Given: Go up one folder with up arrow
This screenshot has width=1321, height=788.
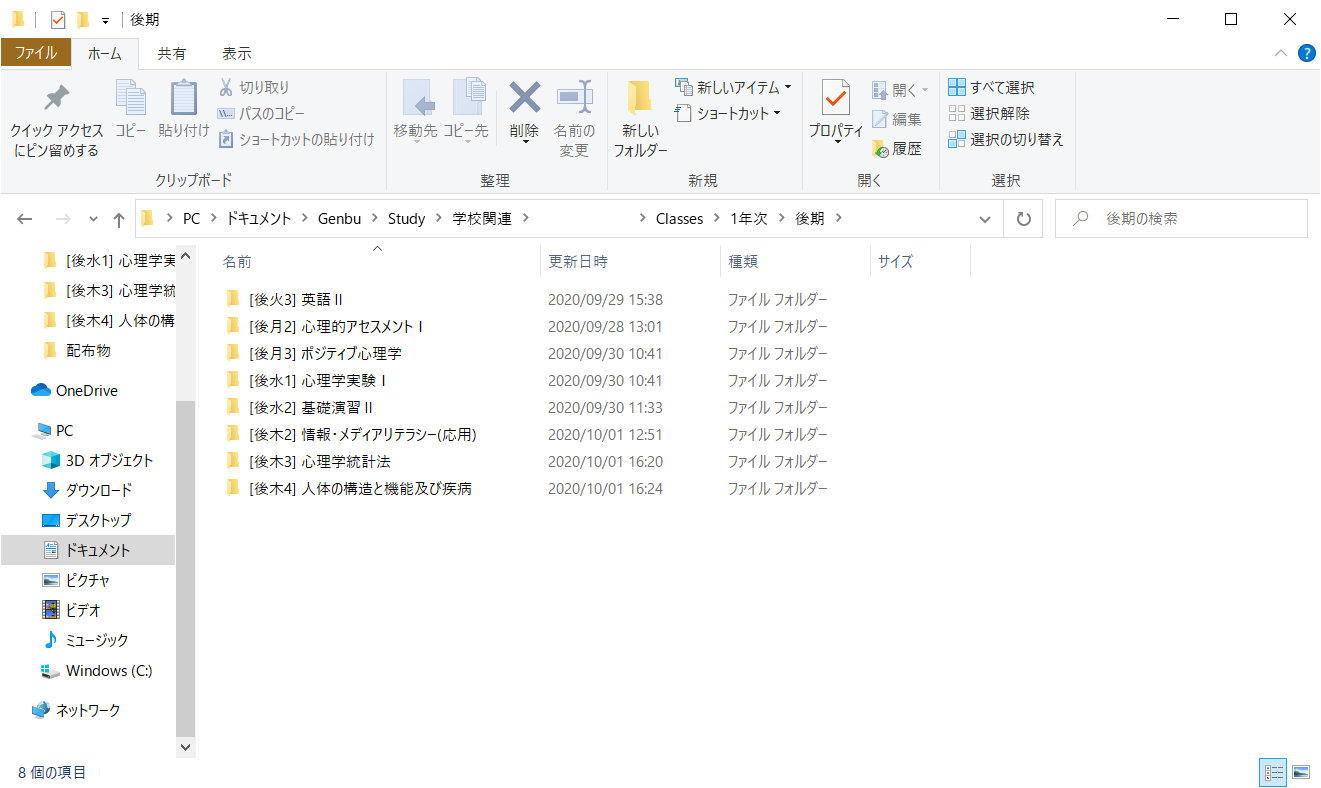Looking at the screenshot, I should click(x=119, y=219).
